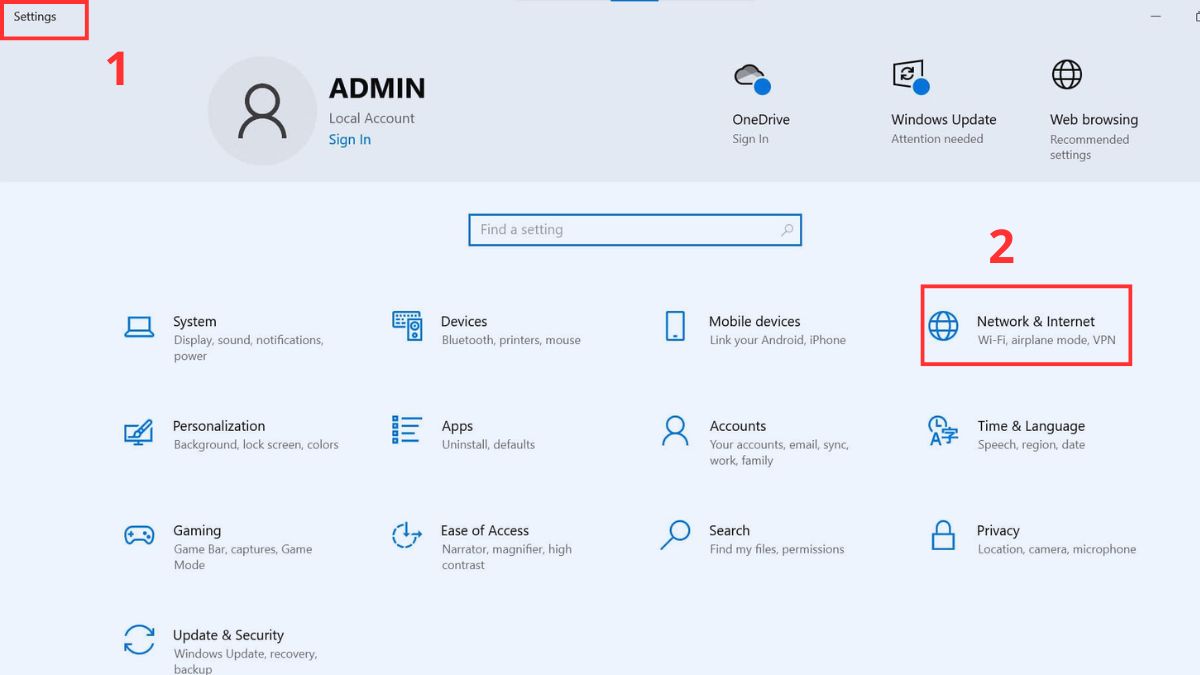Screen dimensions: 1200x675
Task: Open the System settings monitor icon
Action: (x=139, y=326)
